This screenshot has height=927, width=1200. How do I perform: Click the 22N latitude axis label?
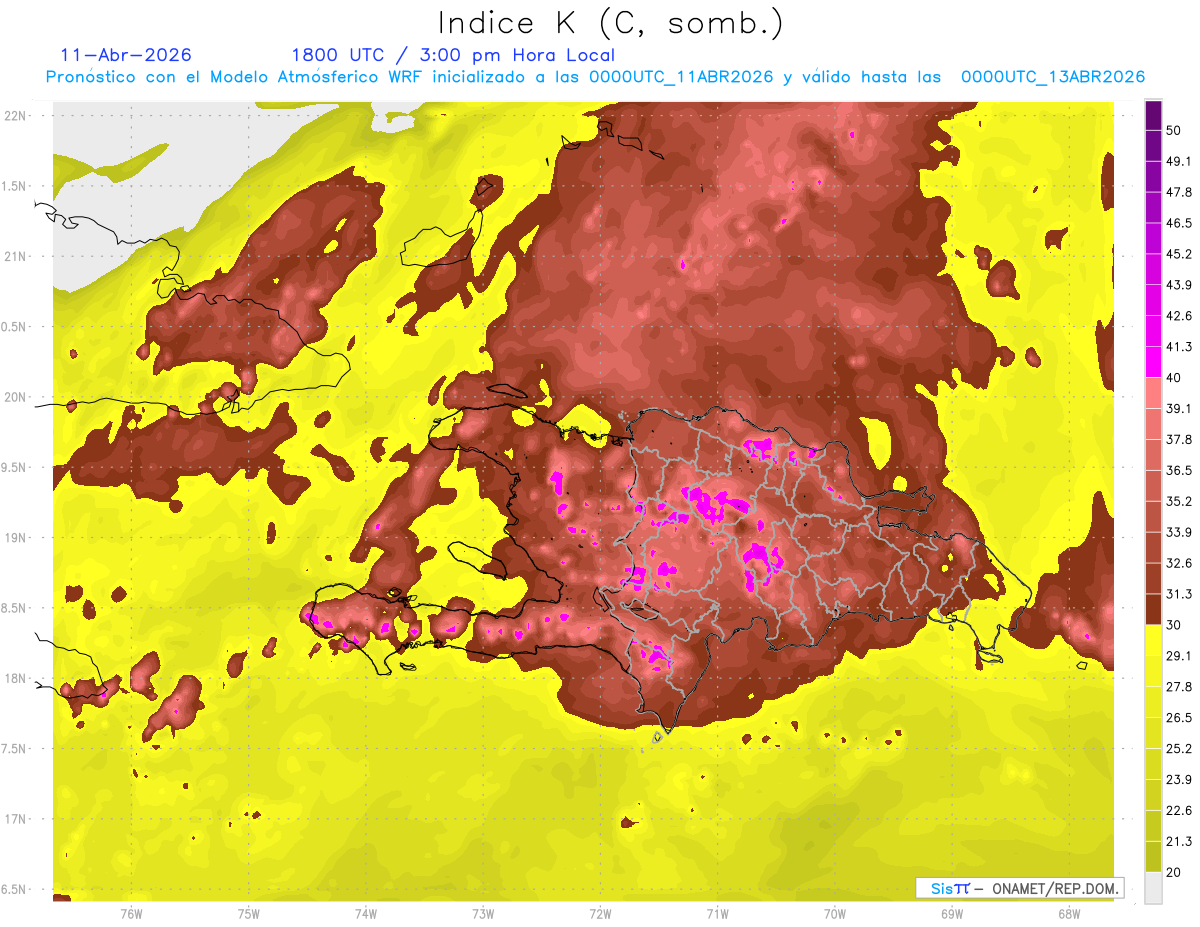17,116
